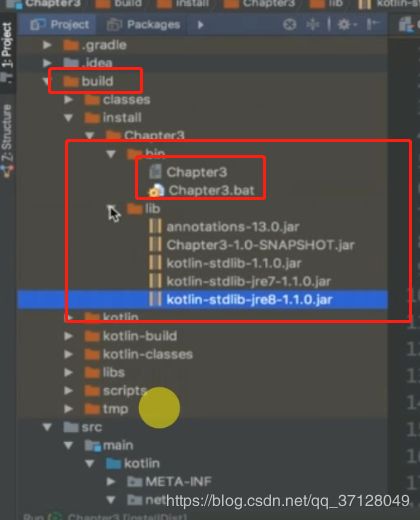Open the Structure side tool window
420x520 pixels.
[x=7, y=141]
